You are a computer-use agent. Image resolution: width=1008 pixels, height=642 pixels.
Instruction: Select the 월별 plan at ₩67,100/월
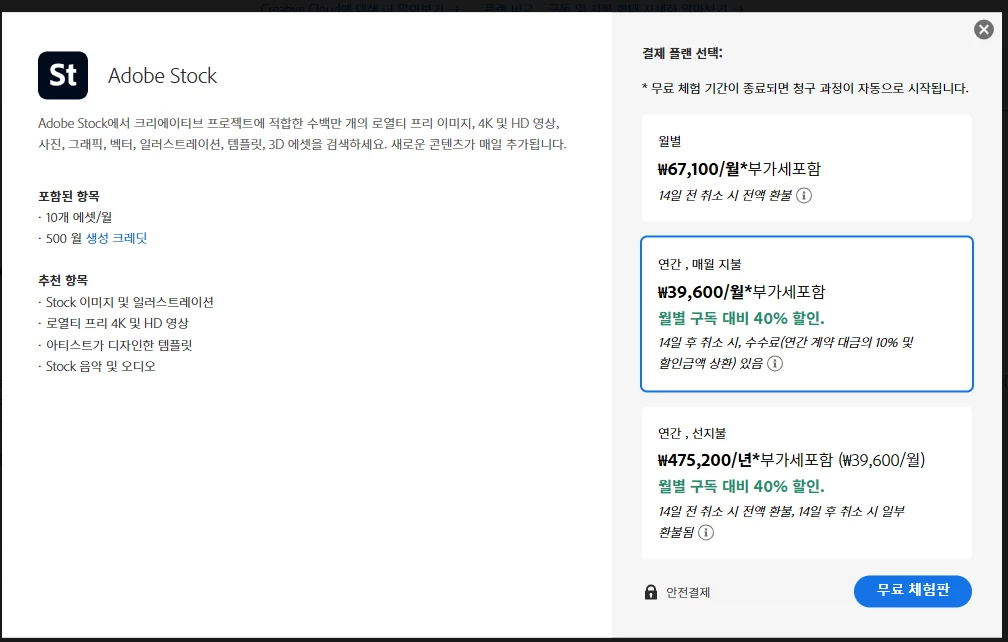806,168
